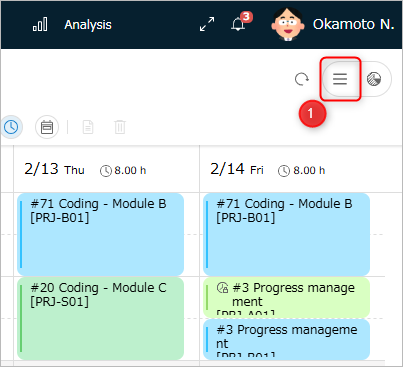This screenshot has width=403, height=367.
Task: Click 8.00 h clock on Thursday
Action: (123, 171)
